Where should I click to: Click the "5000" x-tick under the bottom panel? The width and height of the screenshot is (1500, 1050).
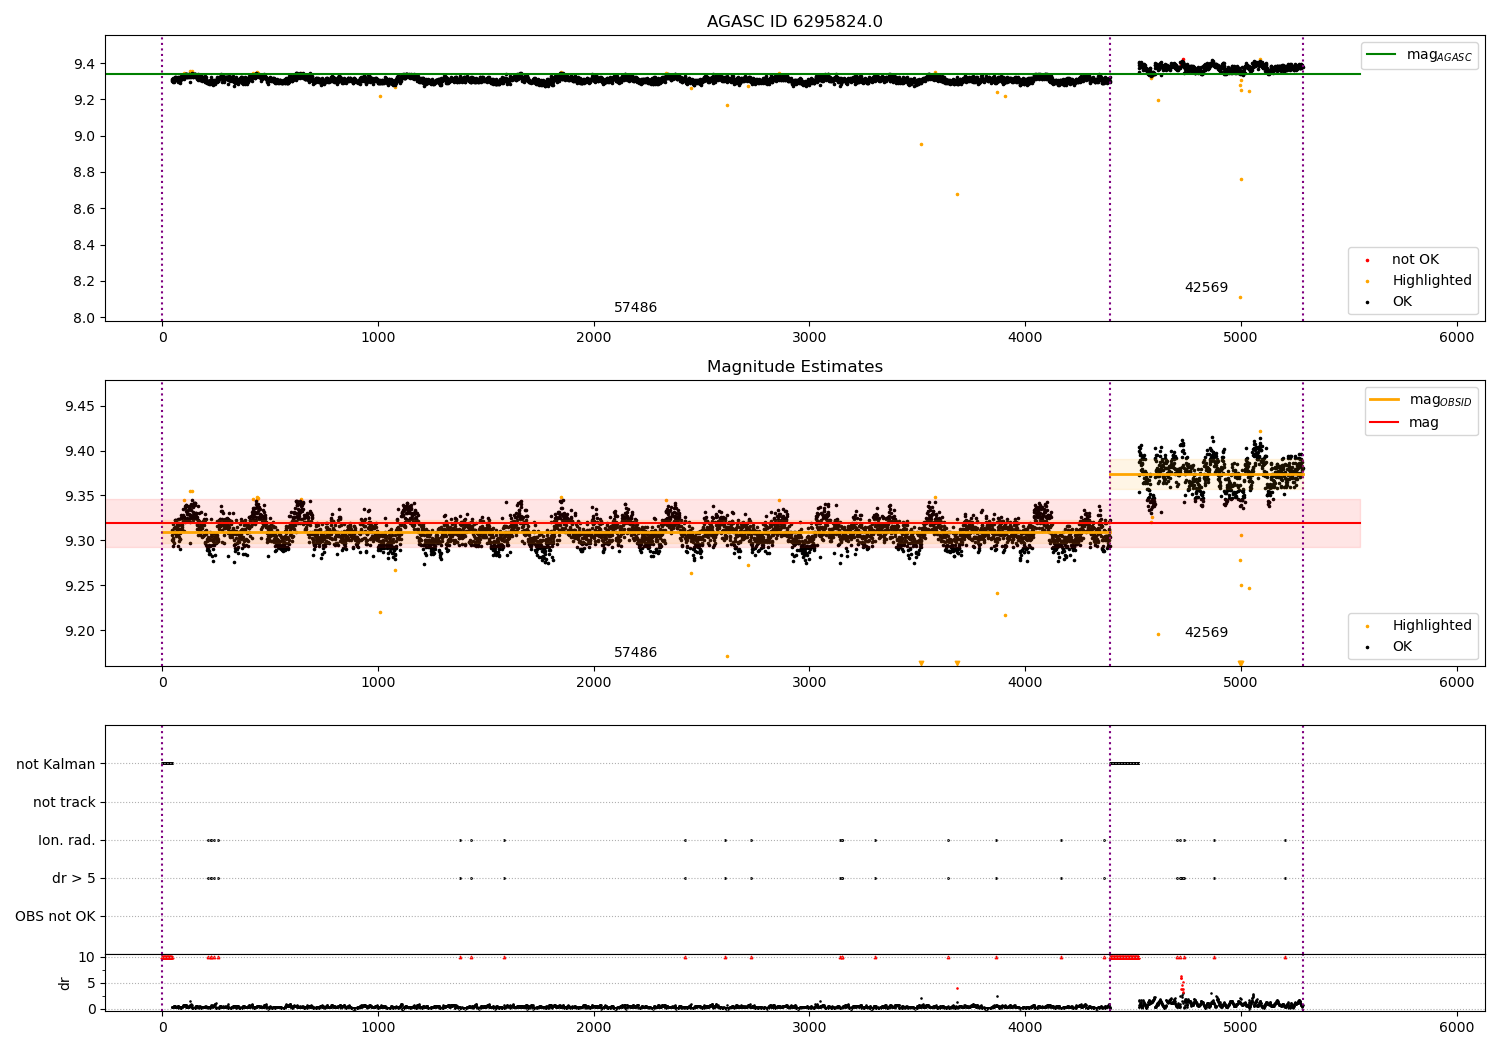(1241, 1028)
